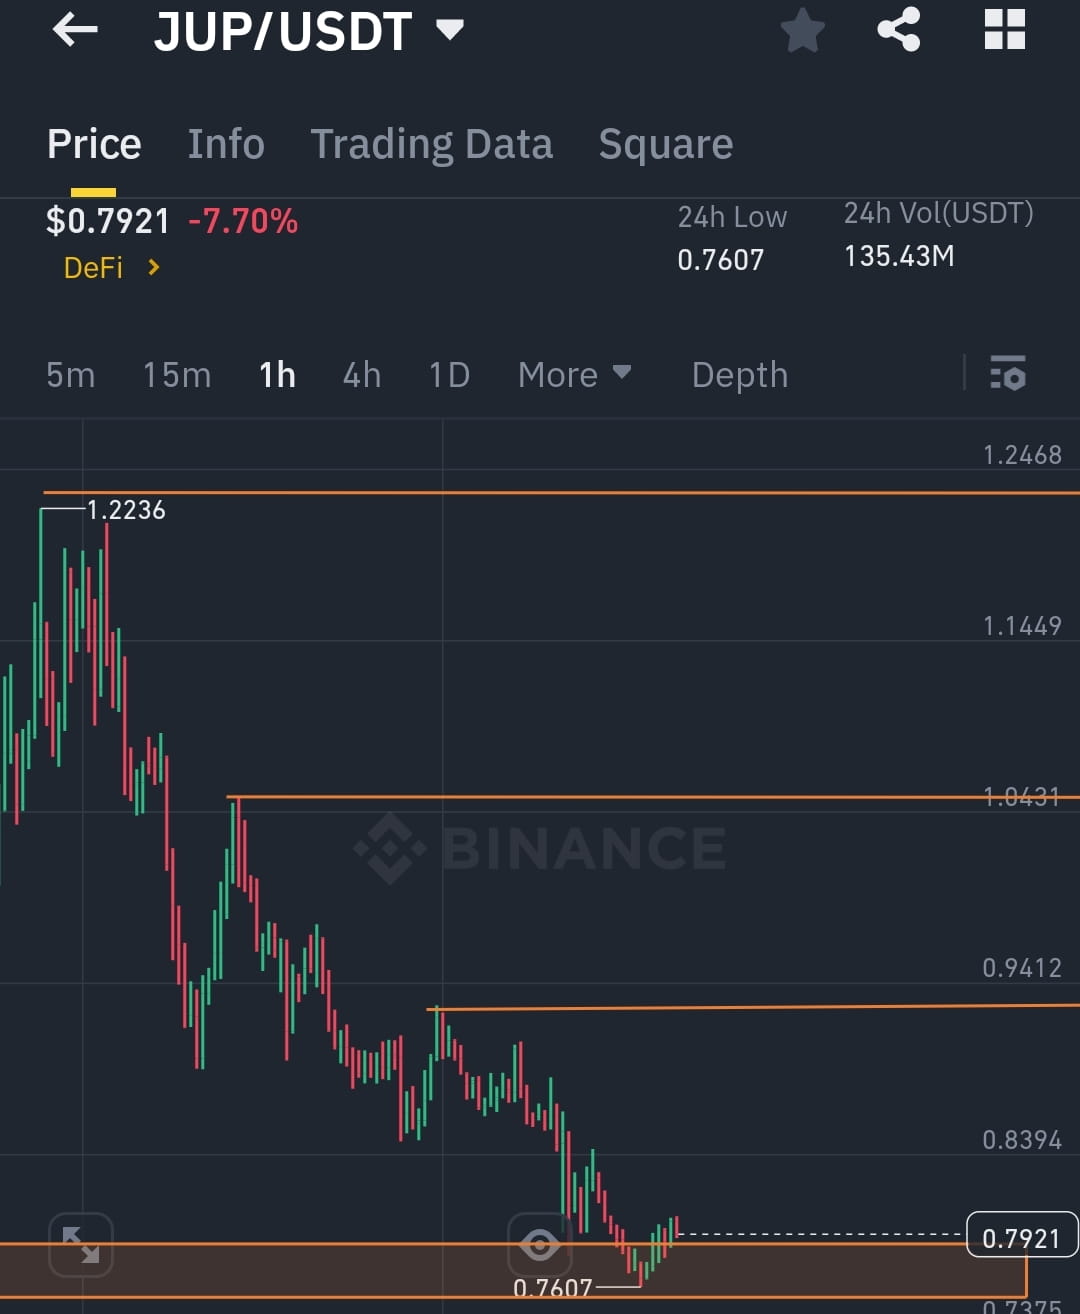Open chart indicator settings icon
This screenshot has height=1314, width=1080.
tap(1007, 373)
